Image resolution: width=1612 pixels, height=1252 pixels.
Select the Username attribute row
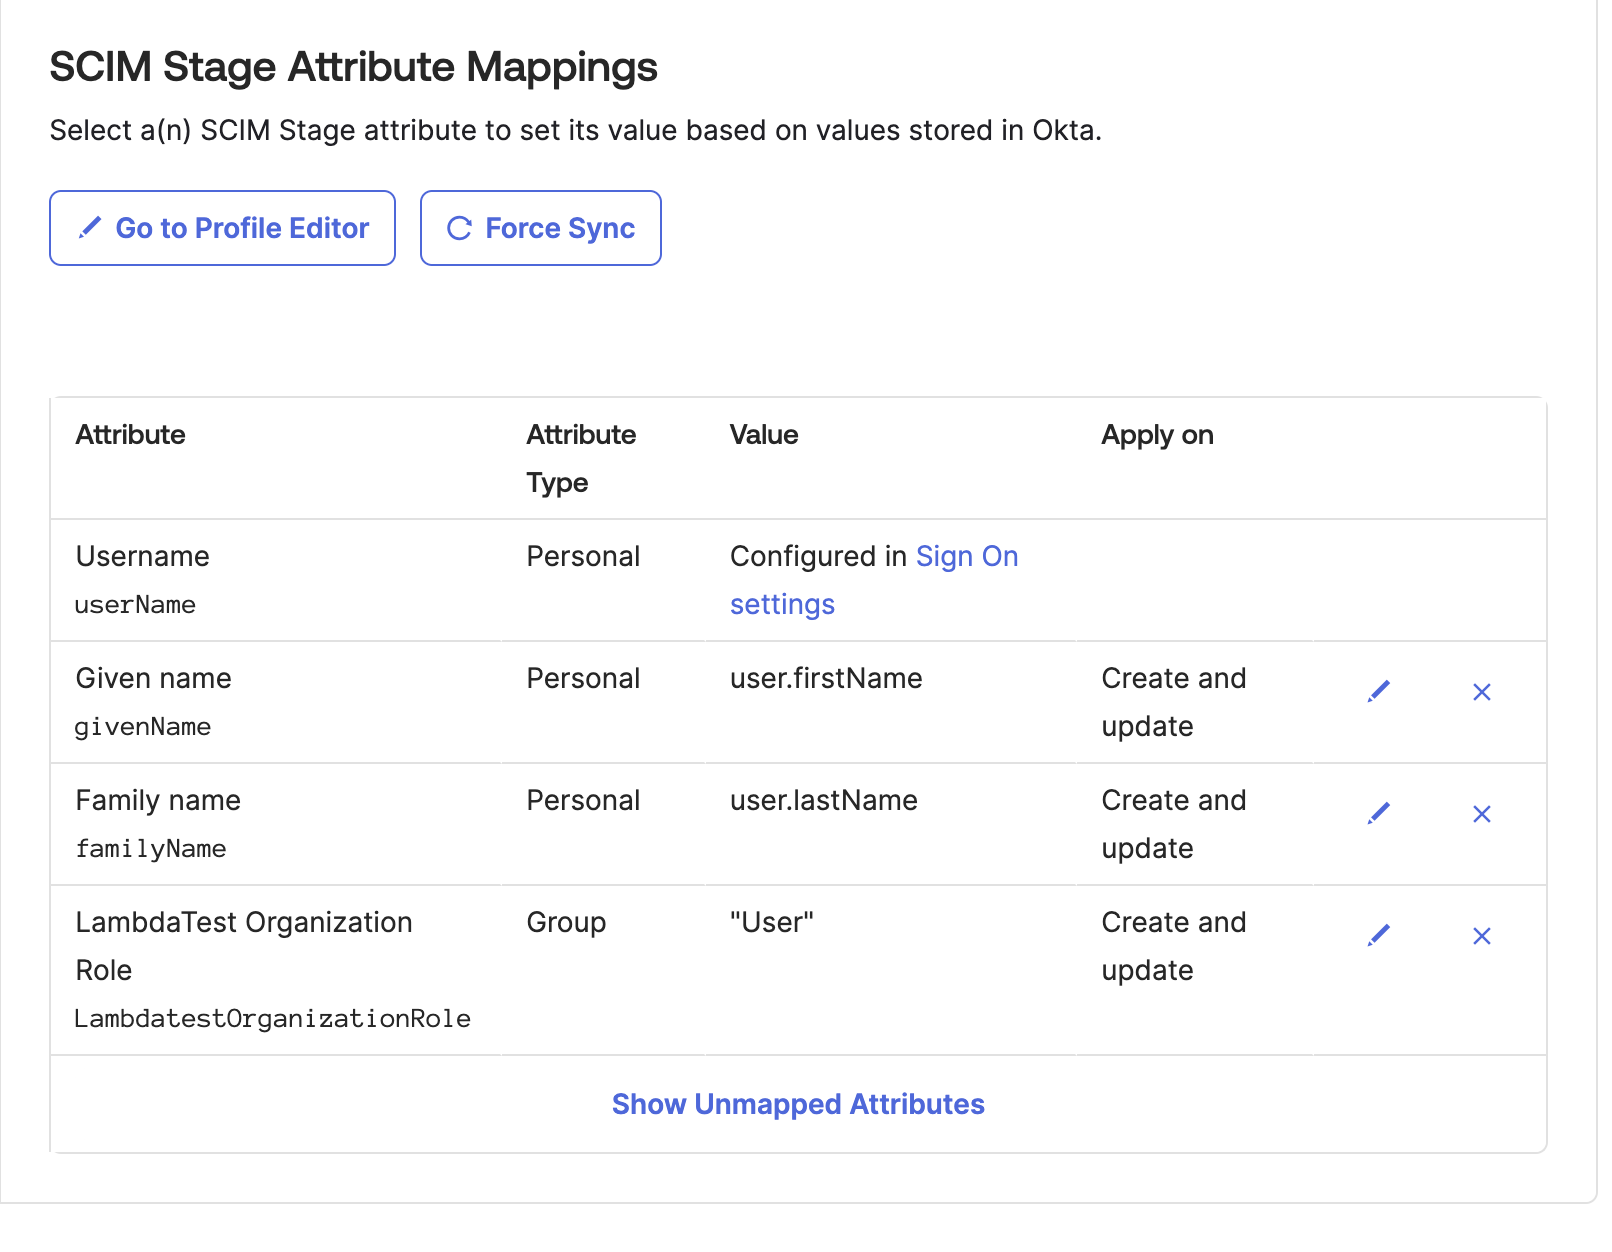coord(143,557)
